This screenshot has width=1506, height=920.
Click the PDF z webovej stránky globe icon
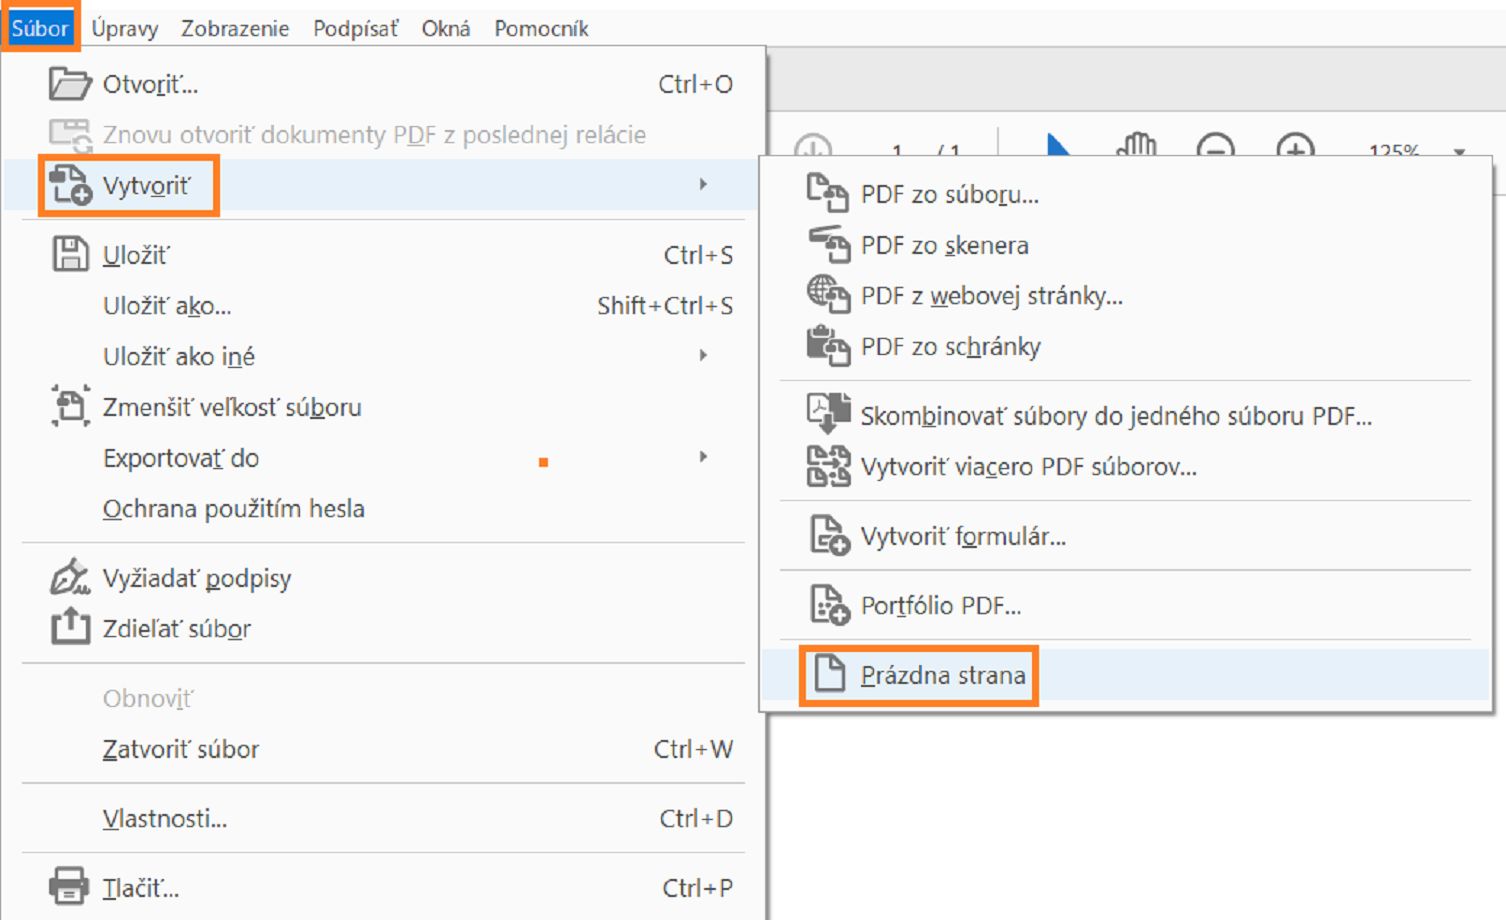(x=828, y=295)
